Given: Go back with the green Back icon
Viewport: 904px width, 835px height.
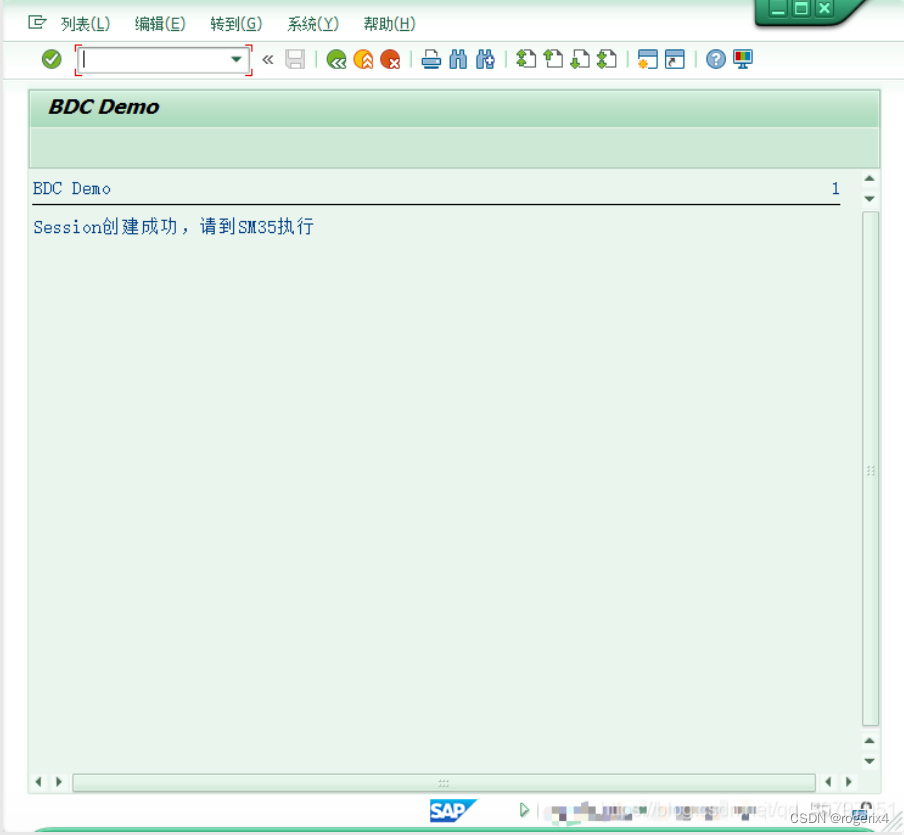Looking at the screenshot, I should coord(336,59).
